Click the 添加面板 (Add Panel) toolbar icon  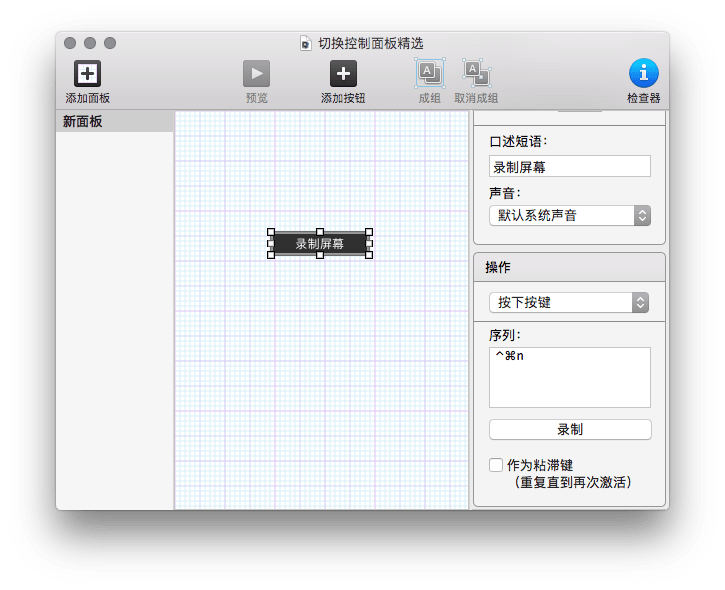pos(88,74)
